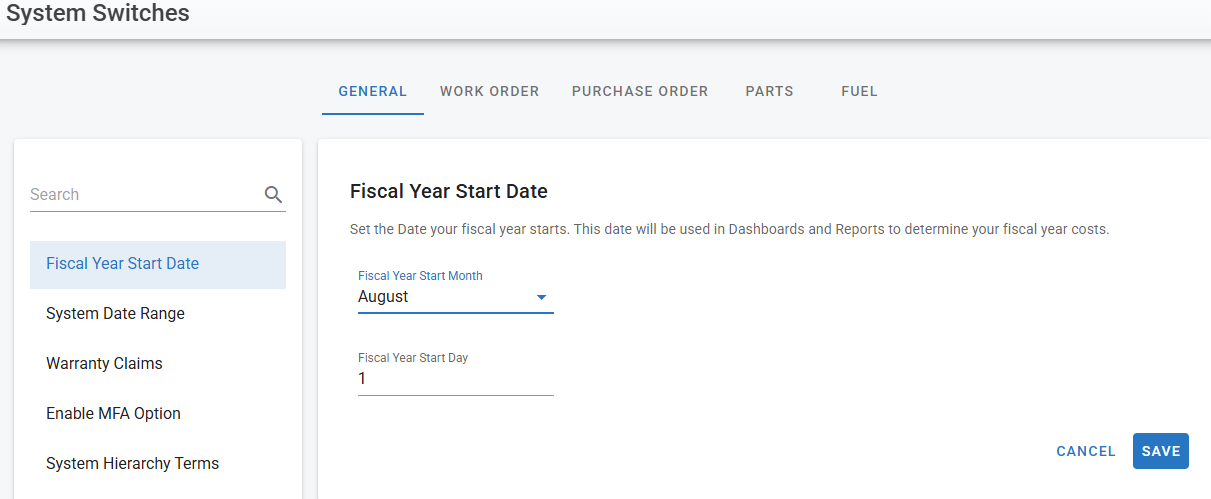Click the month dropdown arrow
This screenshot has width=1211, height=499.
(x=541, y=297)
